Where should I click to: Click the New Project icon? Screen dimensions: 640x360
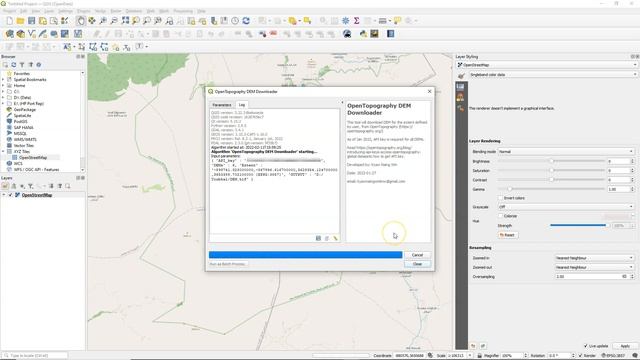coord(9,21)
